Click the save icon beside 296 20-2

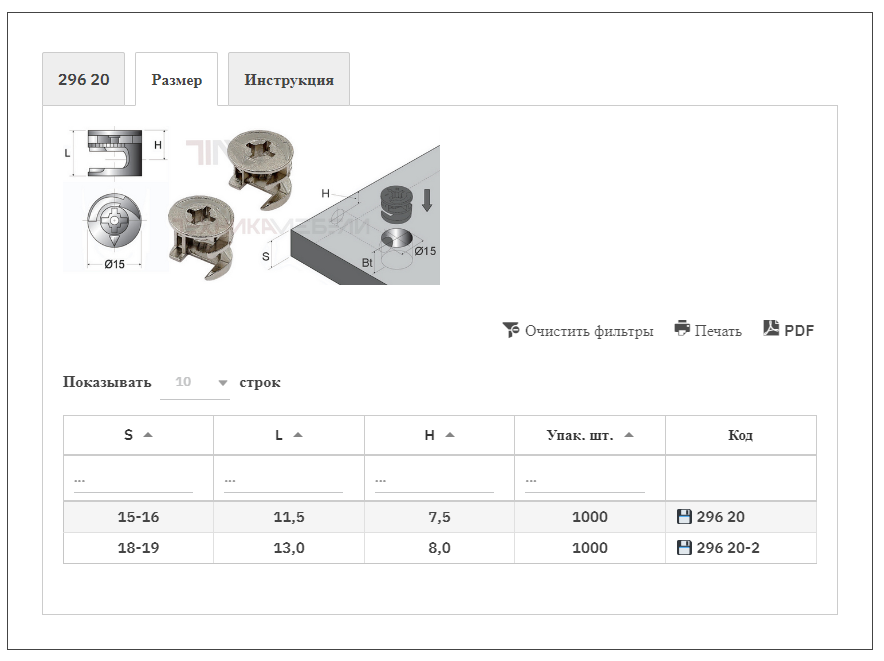pos(684,548)
